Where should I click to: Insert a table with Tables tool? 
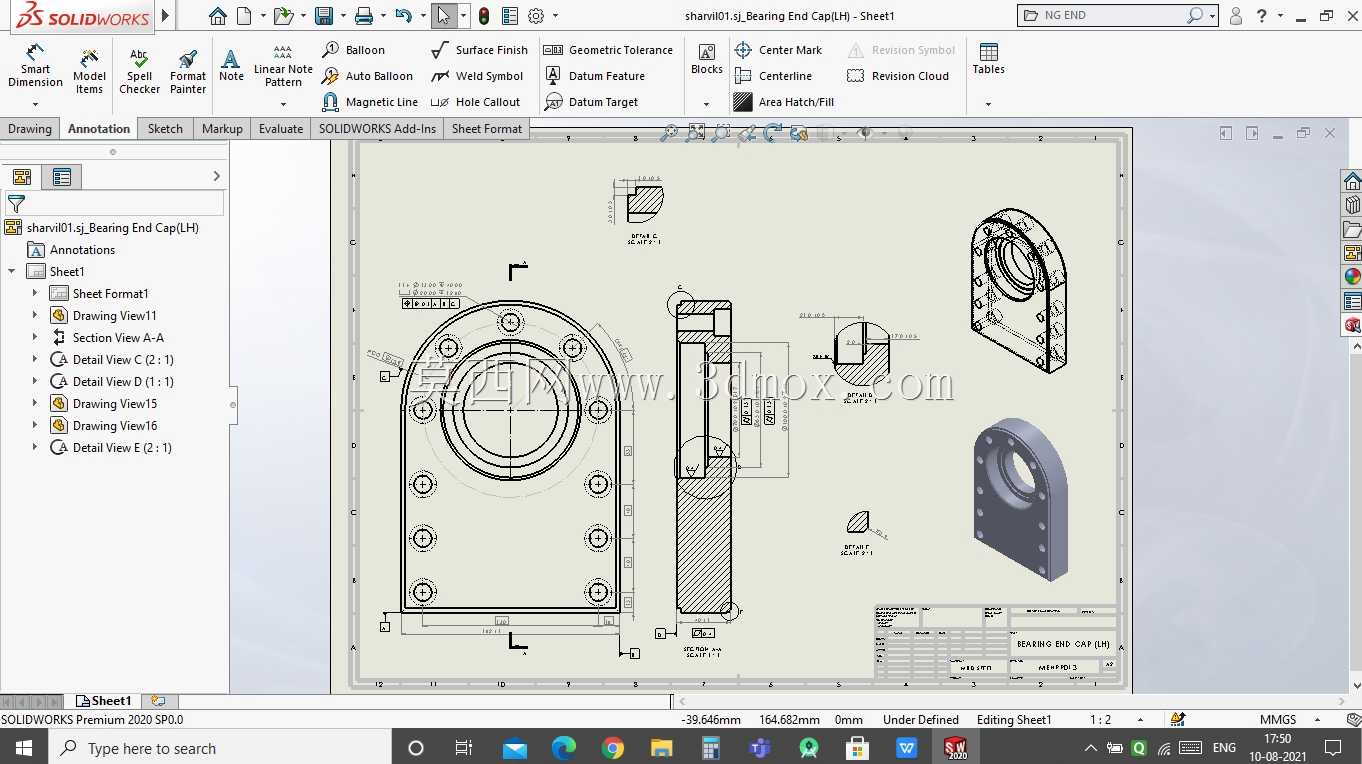click(988, 59)
